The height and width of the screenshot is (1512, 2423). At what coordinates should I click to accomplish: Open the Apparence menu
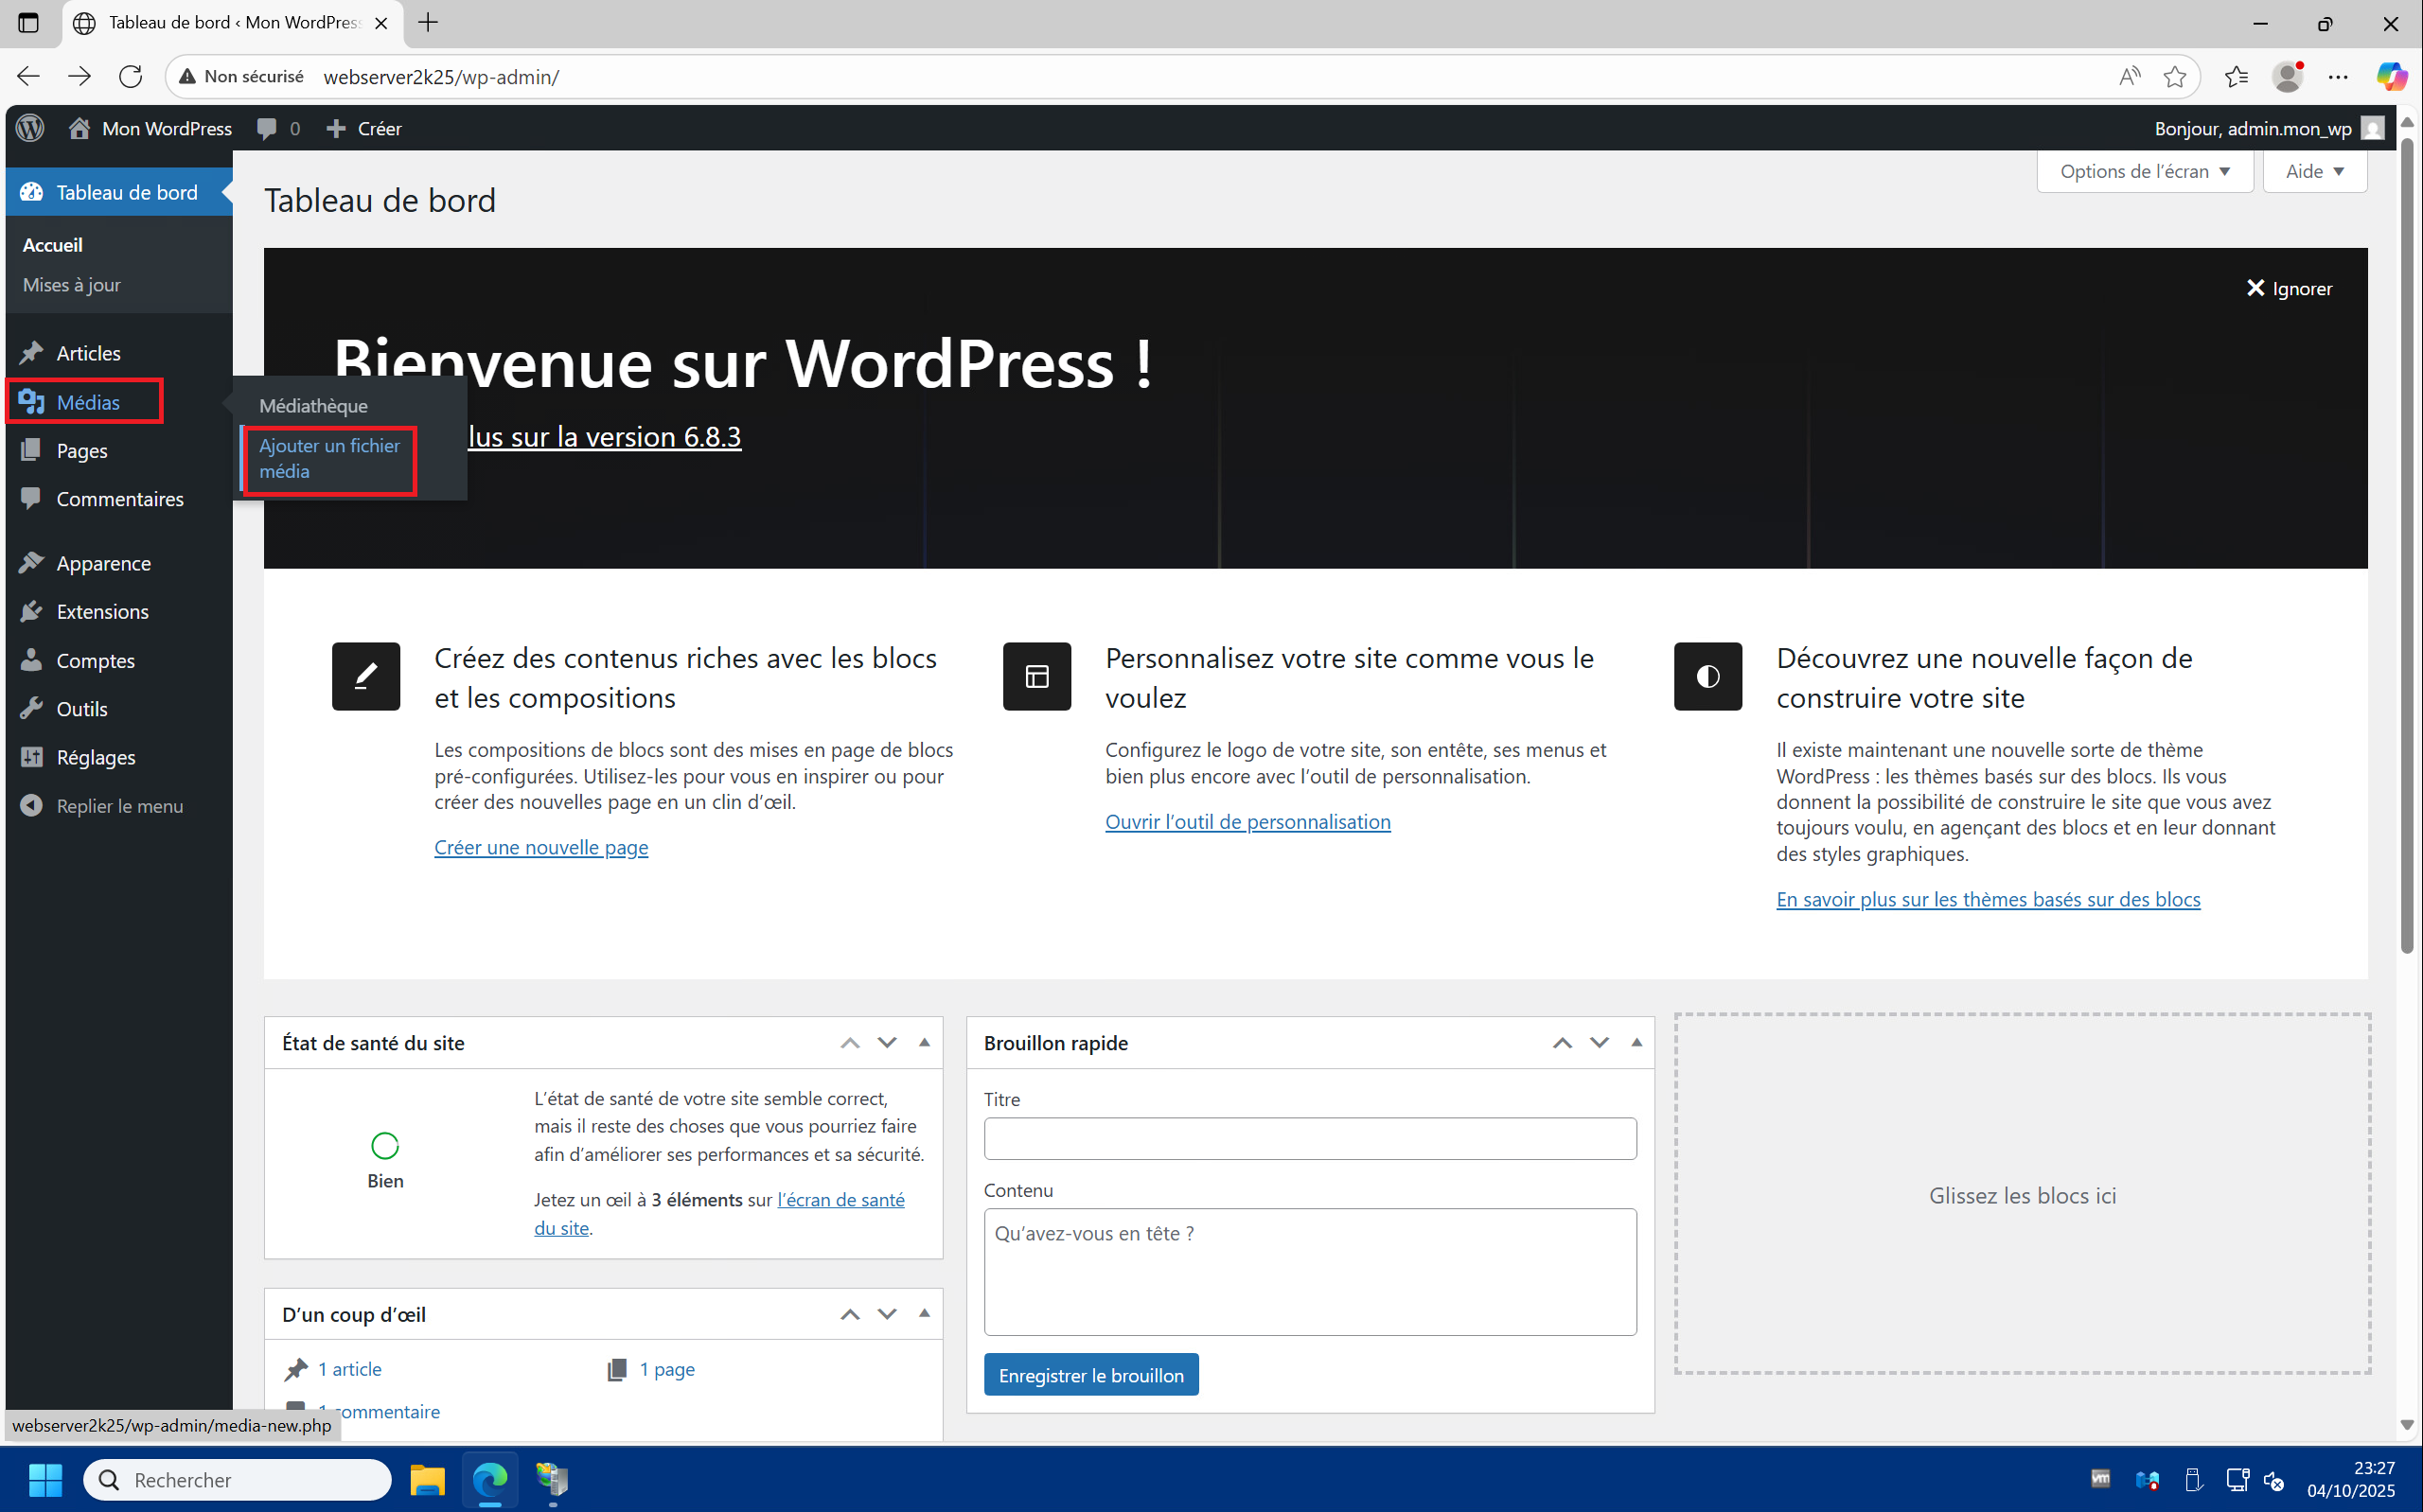pos(103,563)
